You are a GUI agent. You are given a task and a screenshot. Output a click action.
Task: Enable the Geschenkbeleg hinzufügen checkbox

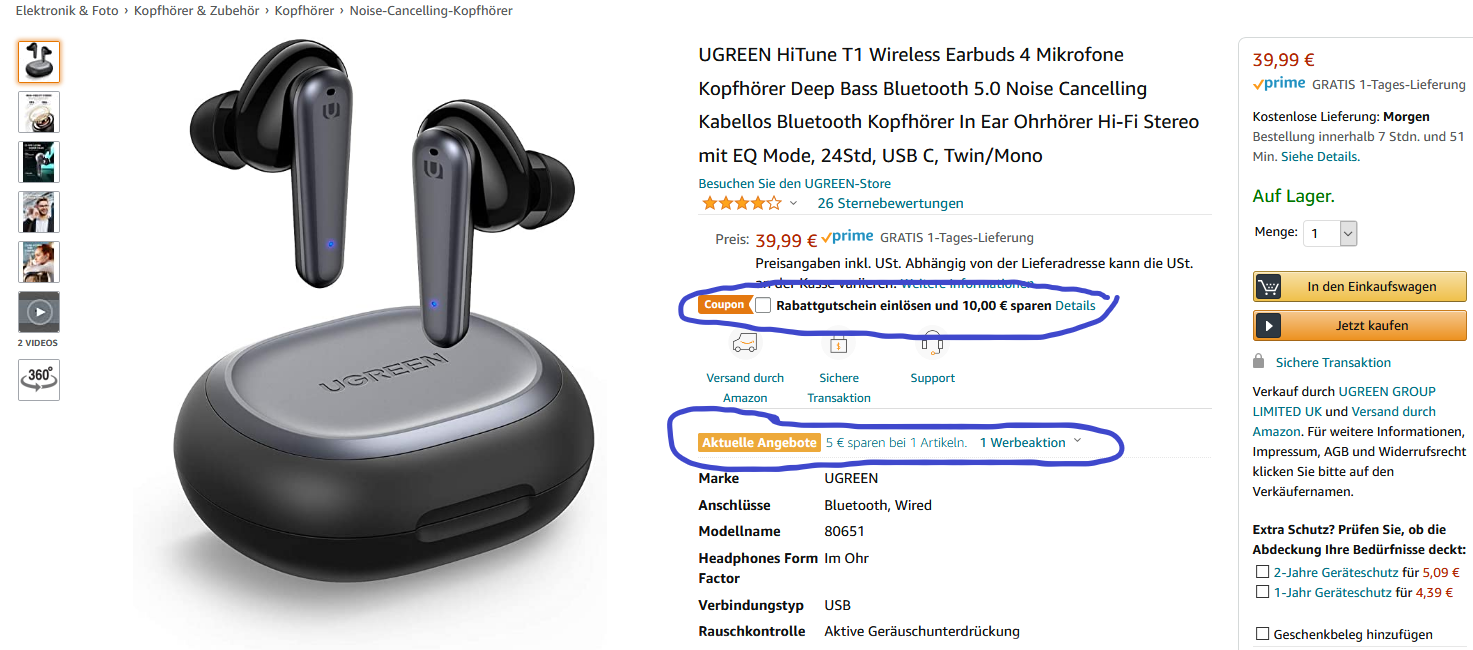pos(1262,634)
